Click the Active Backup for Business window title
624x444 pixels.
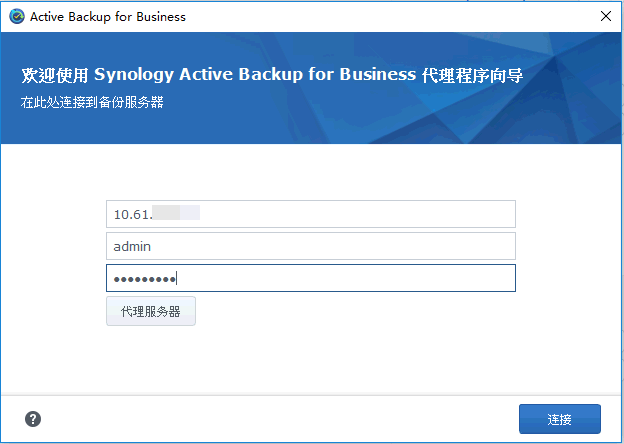pos(108,17)
